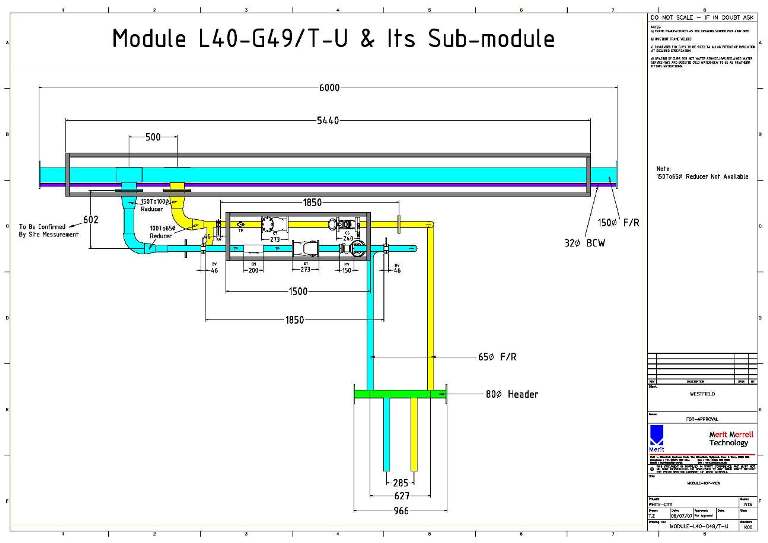
Task: Select the 966 header width dimension
Action: pyautogui.click(x=401, y=511)
